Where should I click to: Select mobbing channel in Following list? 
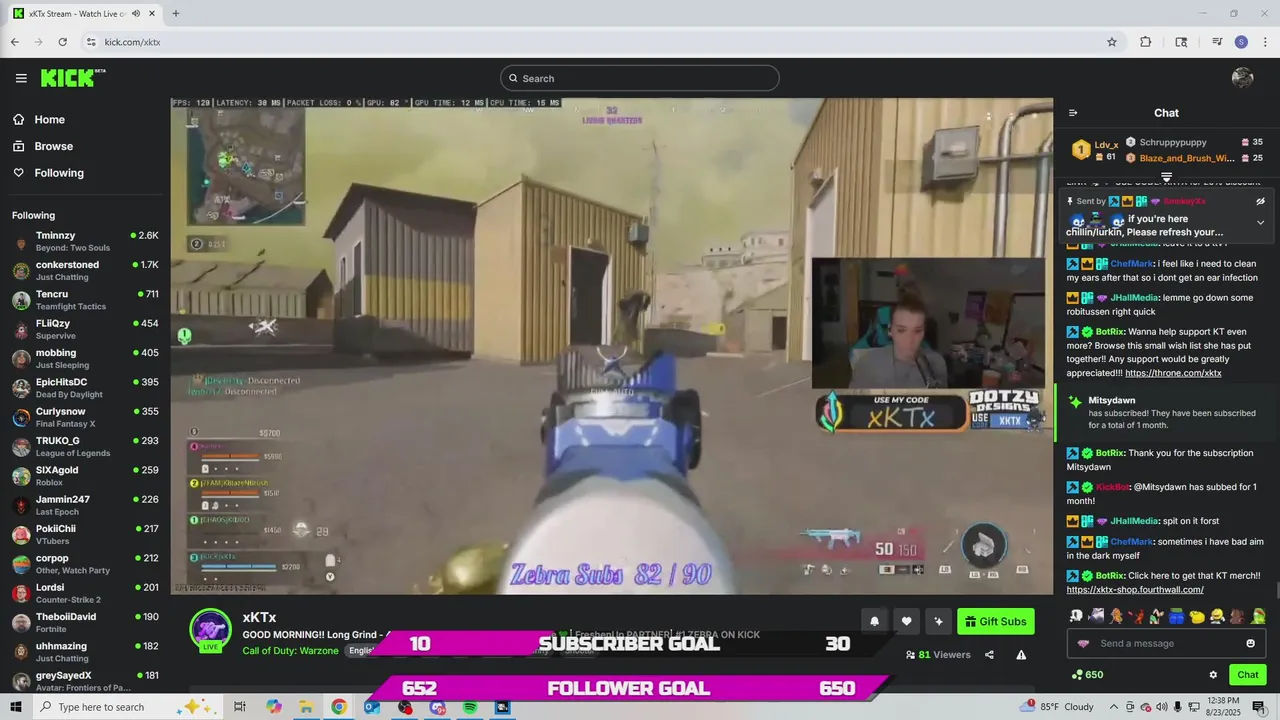pyautogui.click(x=85, y=359)
